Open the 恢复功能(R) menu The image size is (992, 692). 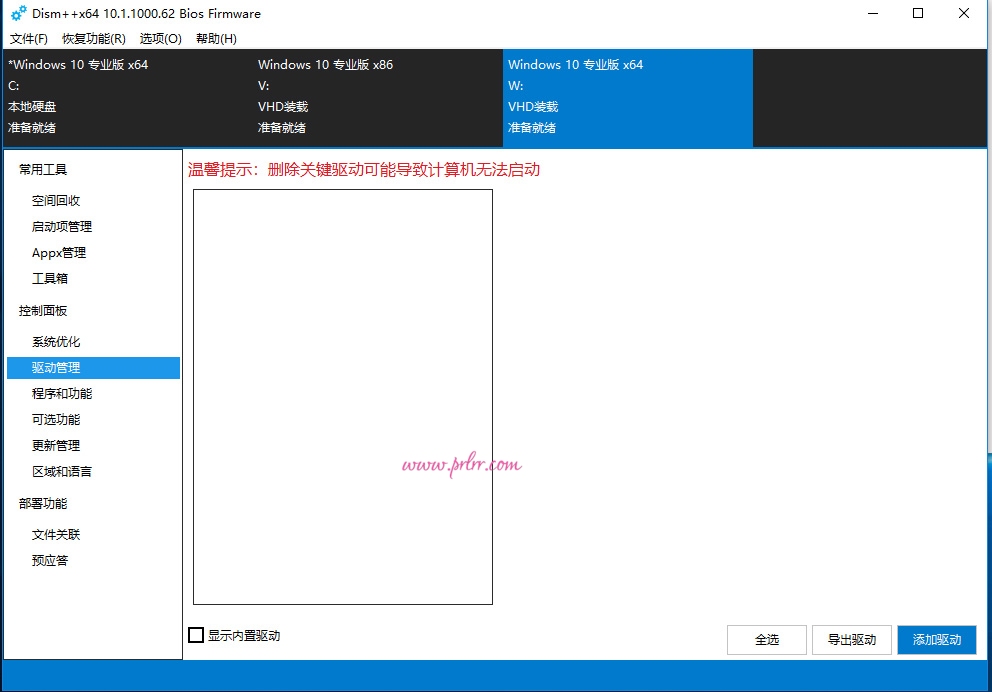pyautogui.click(x=92, y=38)
